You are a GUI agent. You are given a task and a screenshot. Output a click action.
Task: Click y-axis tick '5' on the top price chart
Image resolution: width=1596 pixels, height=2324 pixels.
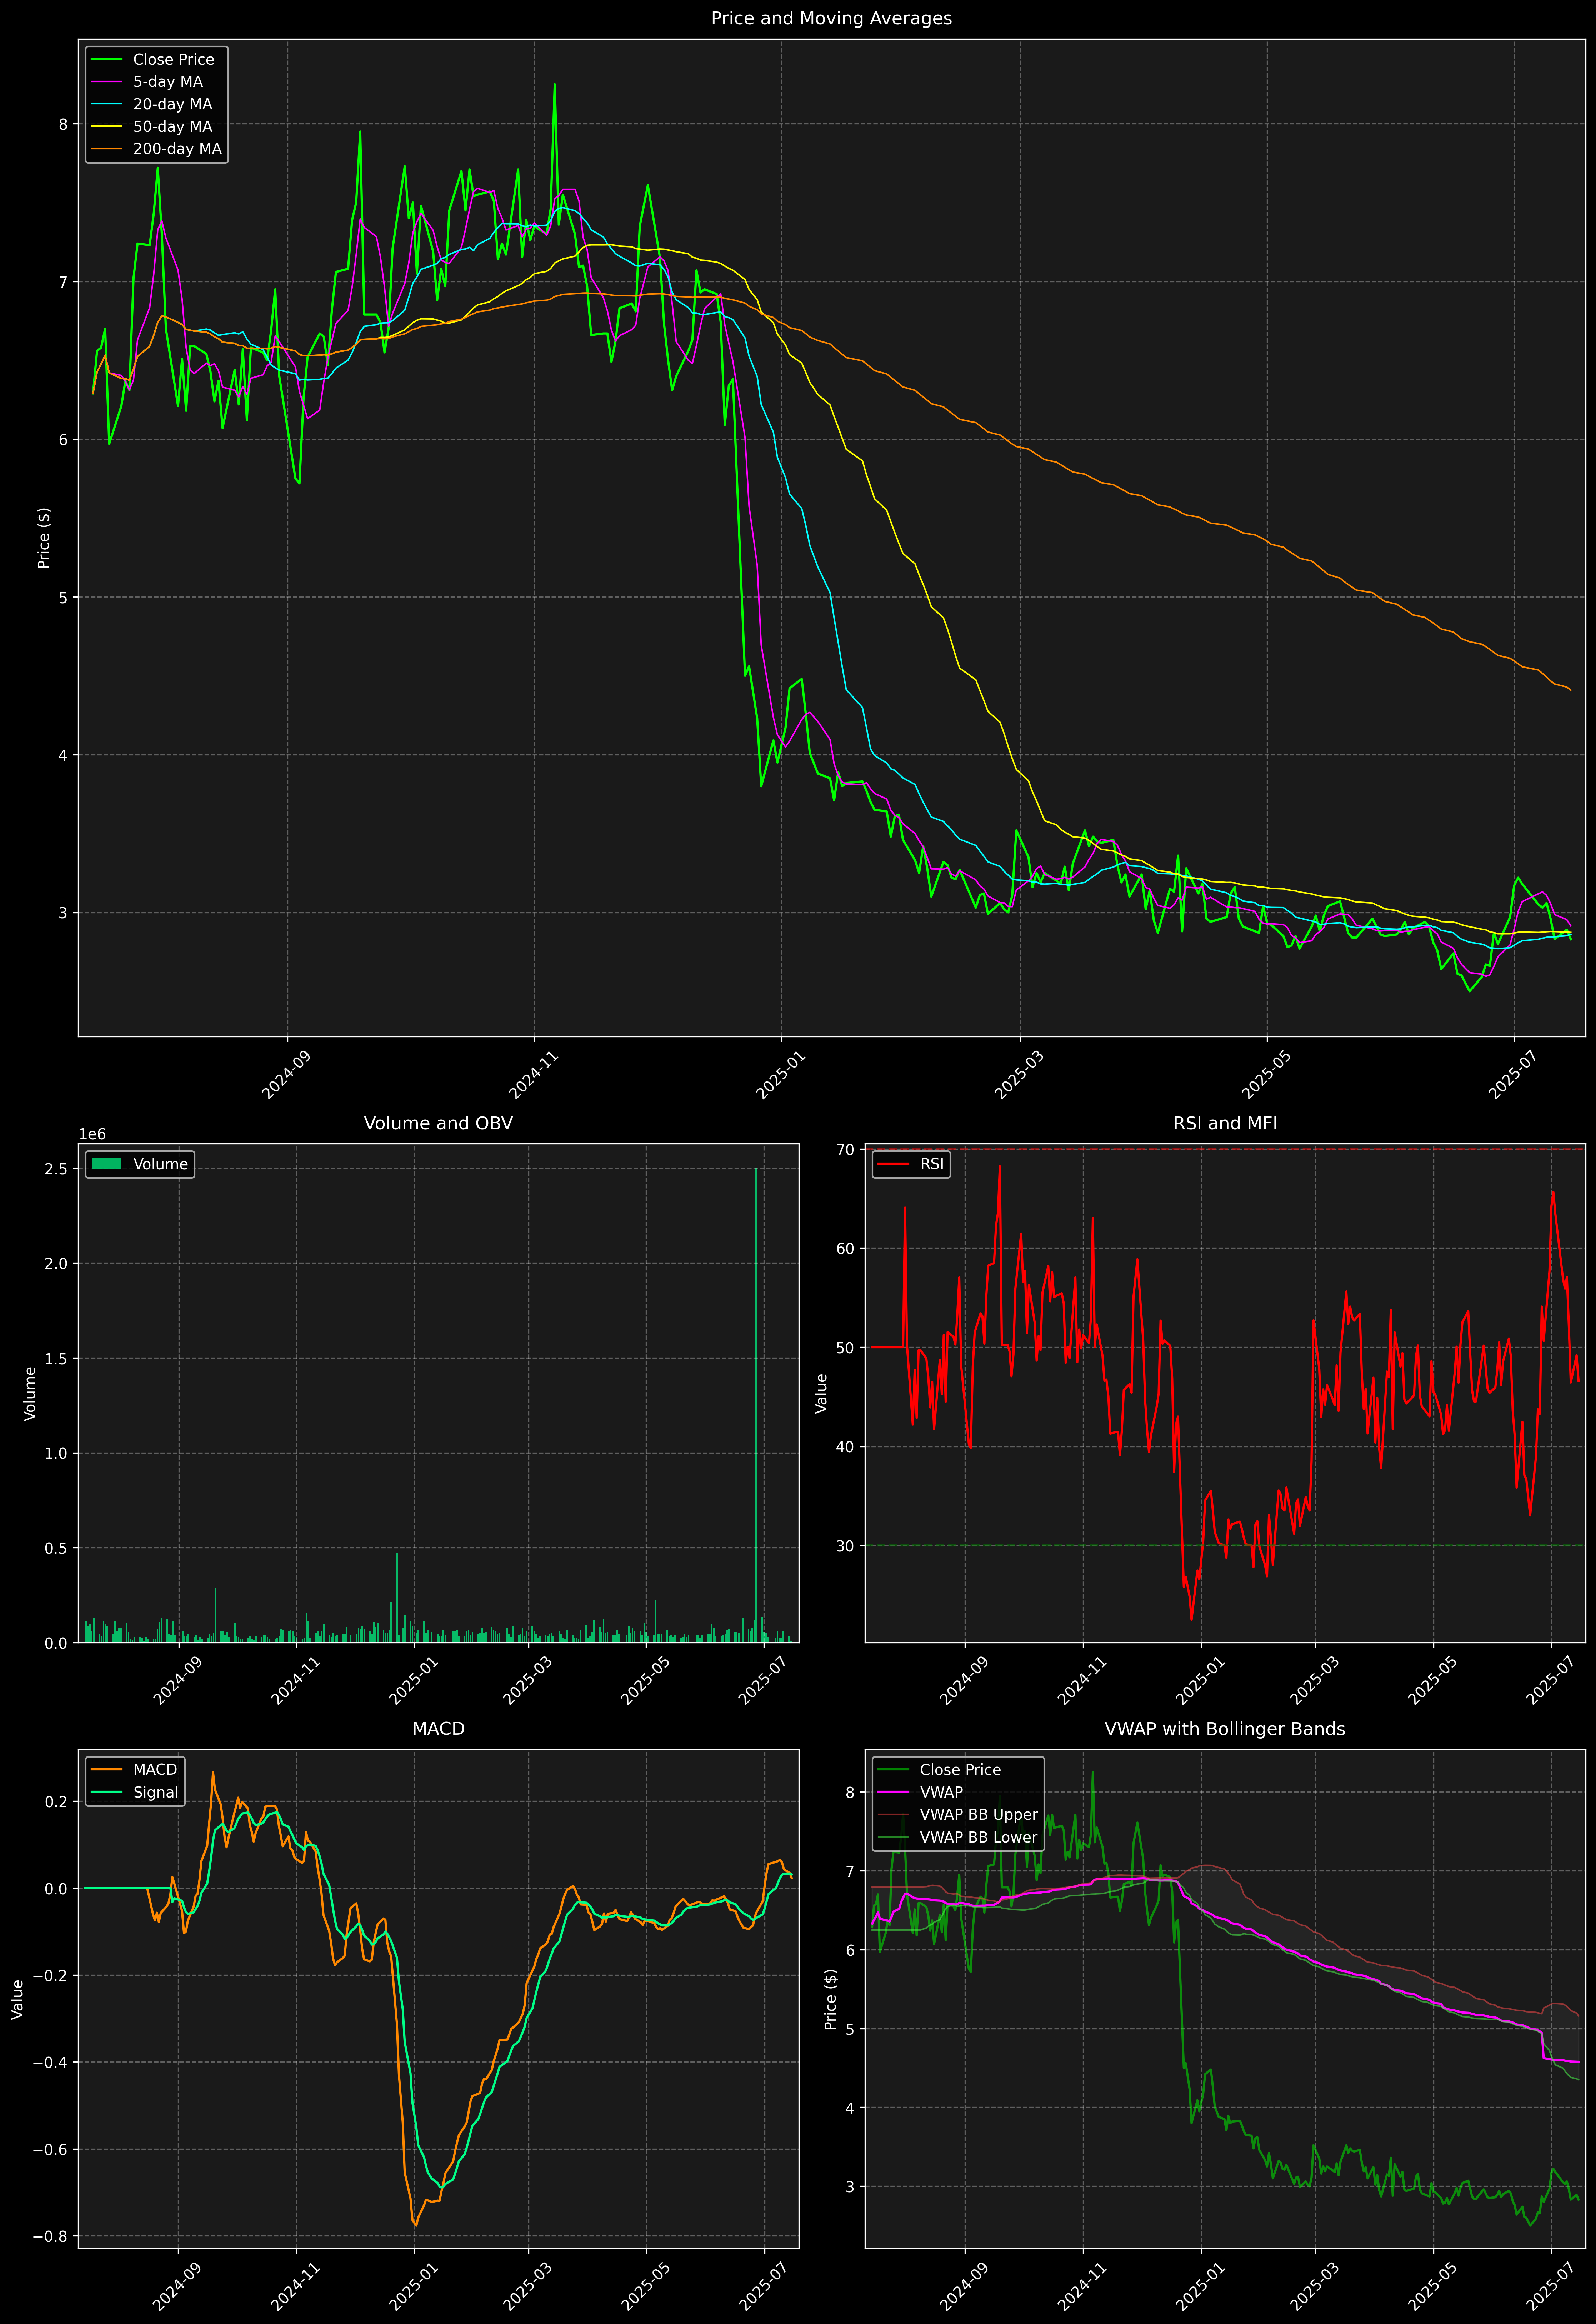63,598
